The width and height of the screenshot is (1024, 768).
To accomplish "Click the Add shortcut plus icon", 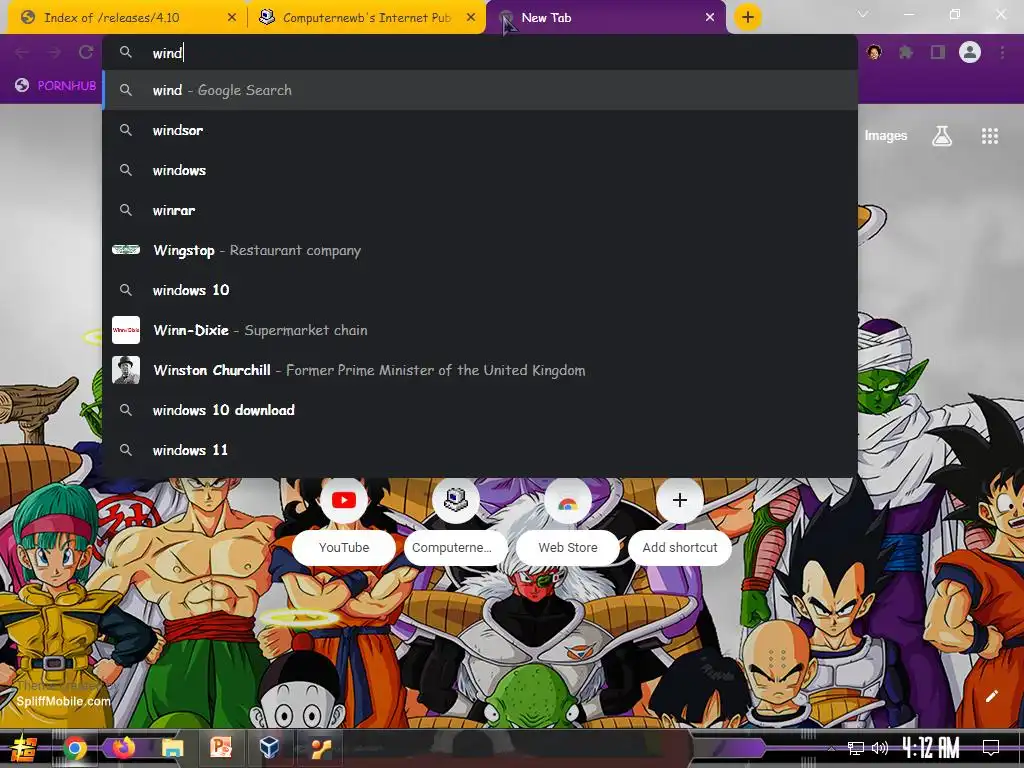I will coord(679,500).
